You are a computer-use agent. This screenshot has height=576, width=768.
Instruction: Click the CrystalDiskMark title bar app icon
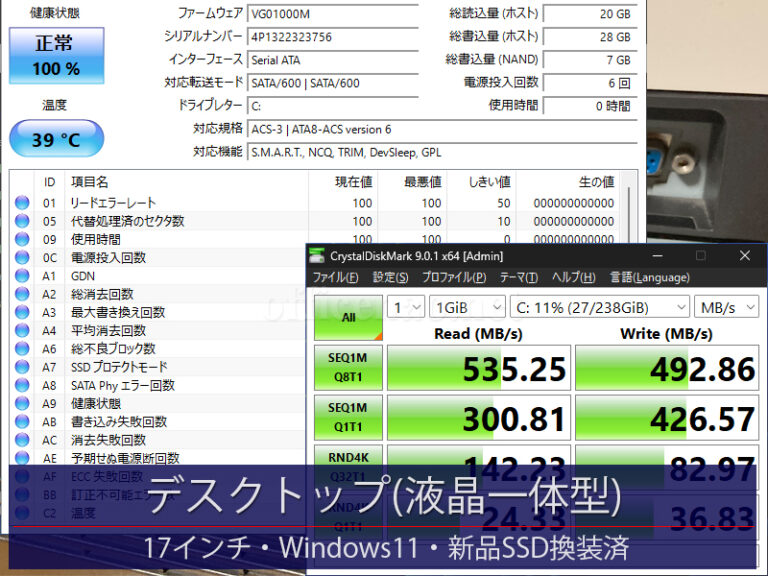pyautogui.click(x=319, y=256)
